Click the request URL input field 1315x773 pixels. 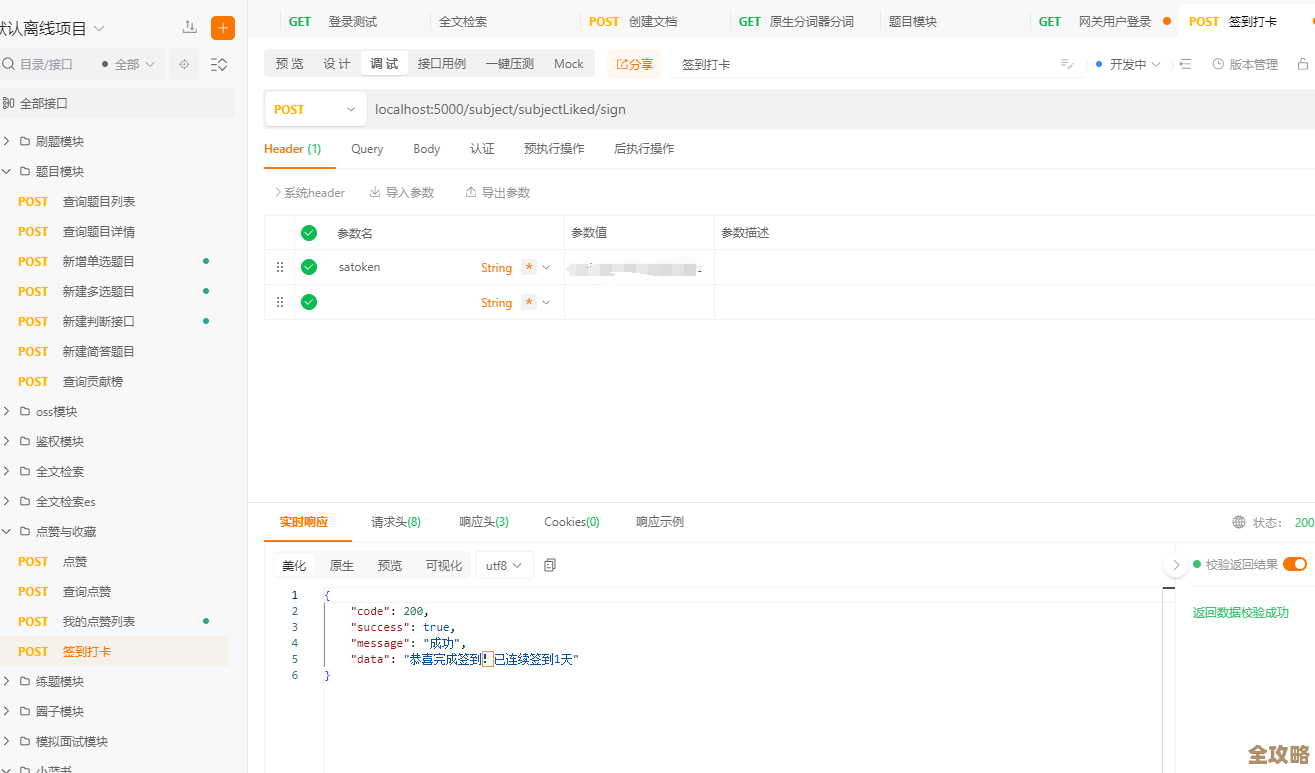(600, 109)
